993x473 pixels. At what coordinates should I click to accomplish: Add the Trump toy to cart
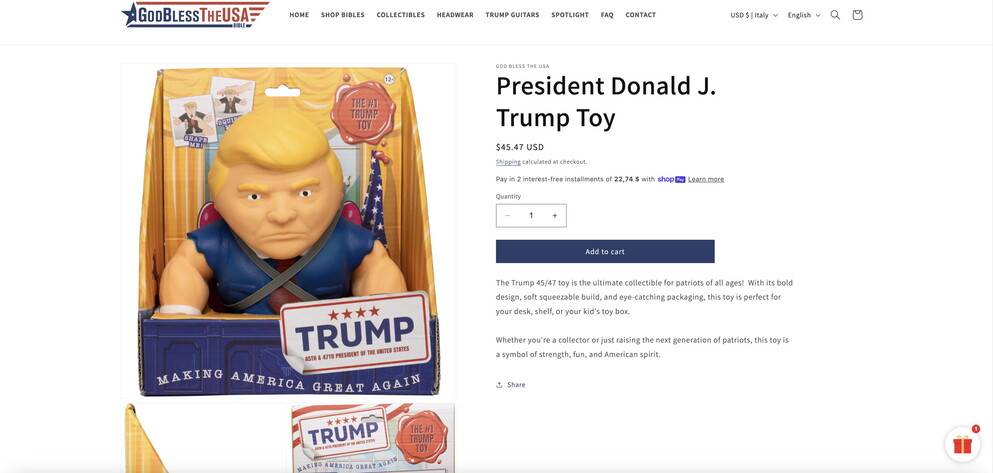tap(605, 251)
